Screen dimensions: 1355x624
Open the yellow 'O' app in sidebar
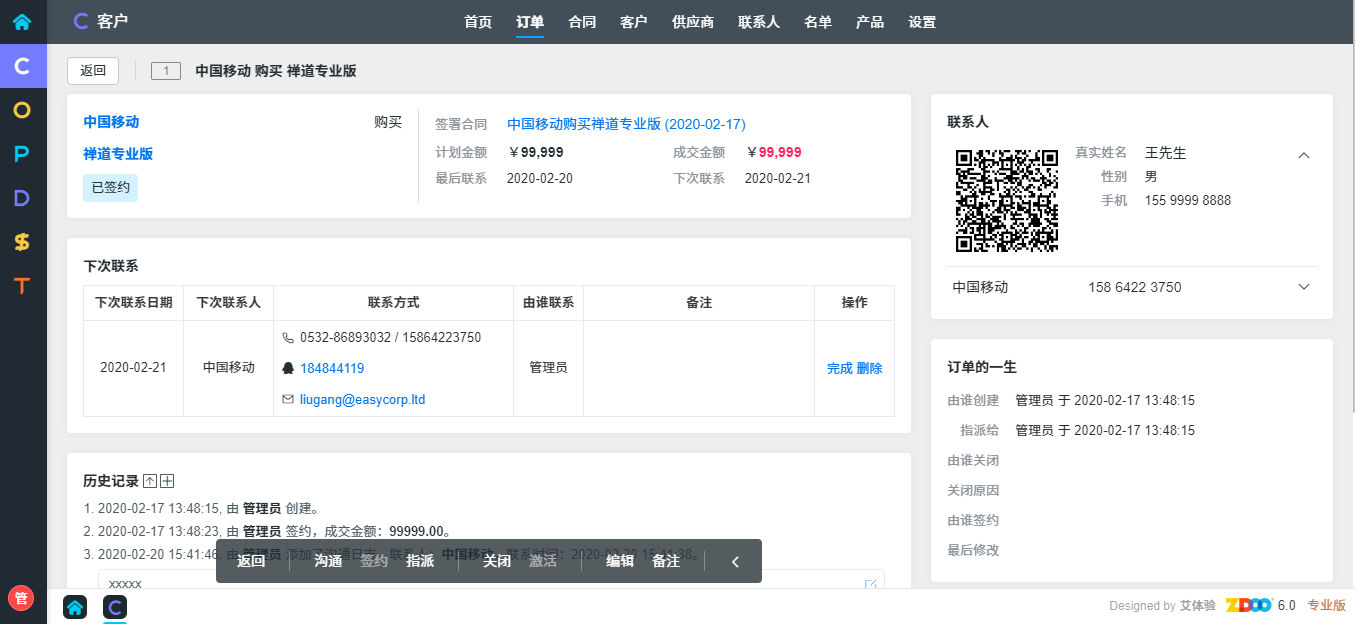pos(22,110)
